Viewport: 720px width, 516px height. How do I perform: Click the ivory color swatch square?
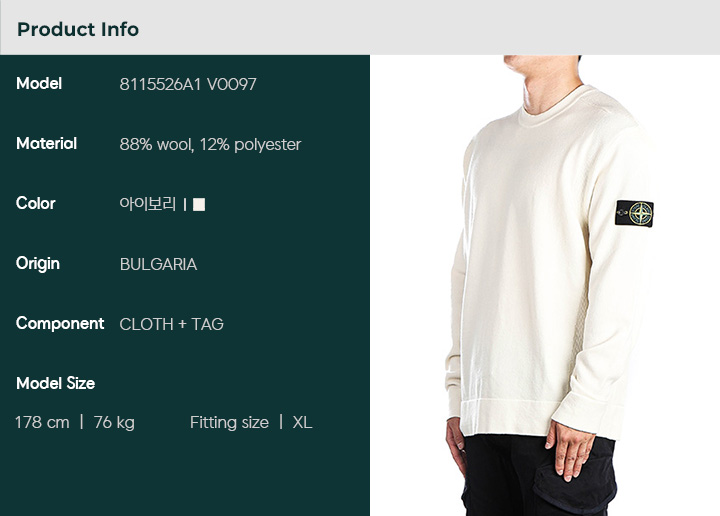click(199, 204)
